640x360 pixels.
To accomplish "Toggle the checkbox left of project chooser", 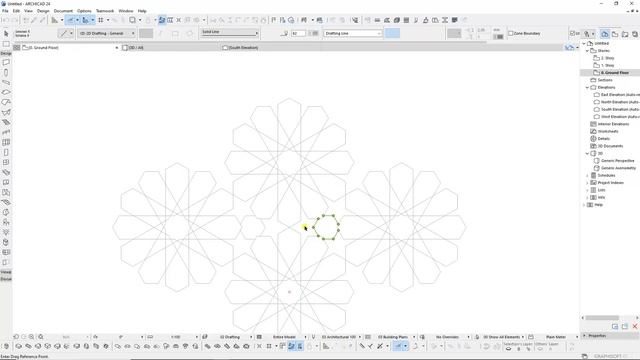I will (572, 33).
